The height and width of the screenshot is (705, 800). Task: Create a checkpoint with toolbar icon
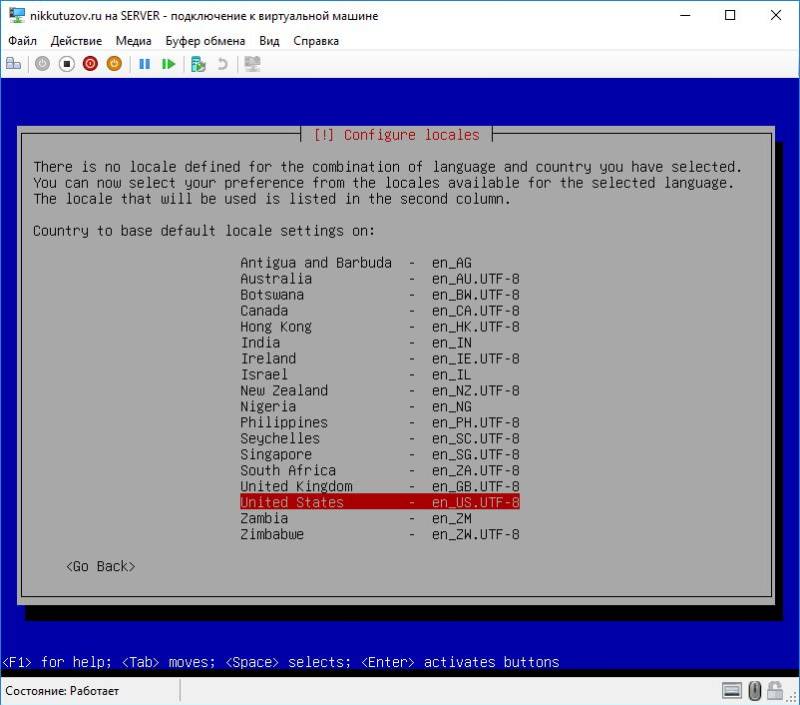(x=198, y=64)
